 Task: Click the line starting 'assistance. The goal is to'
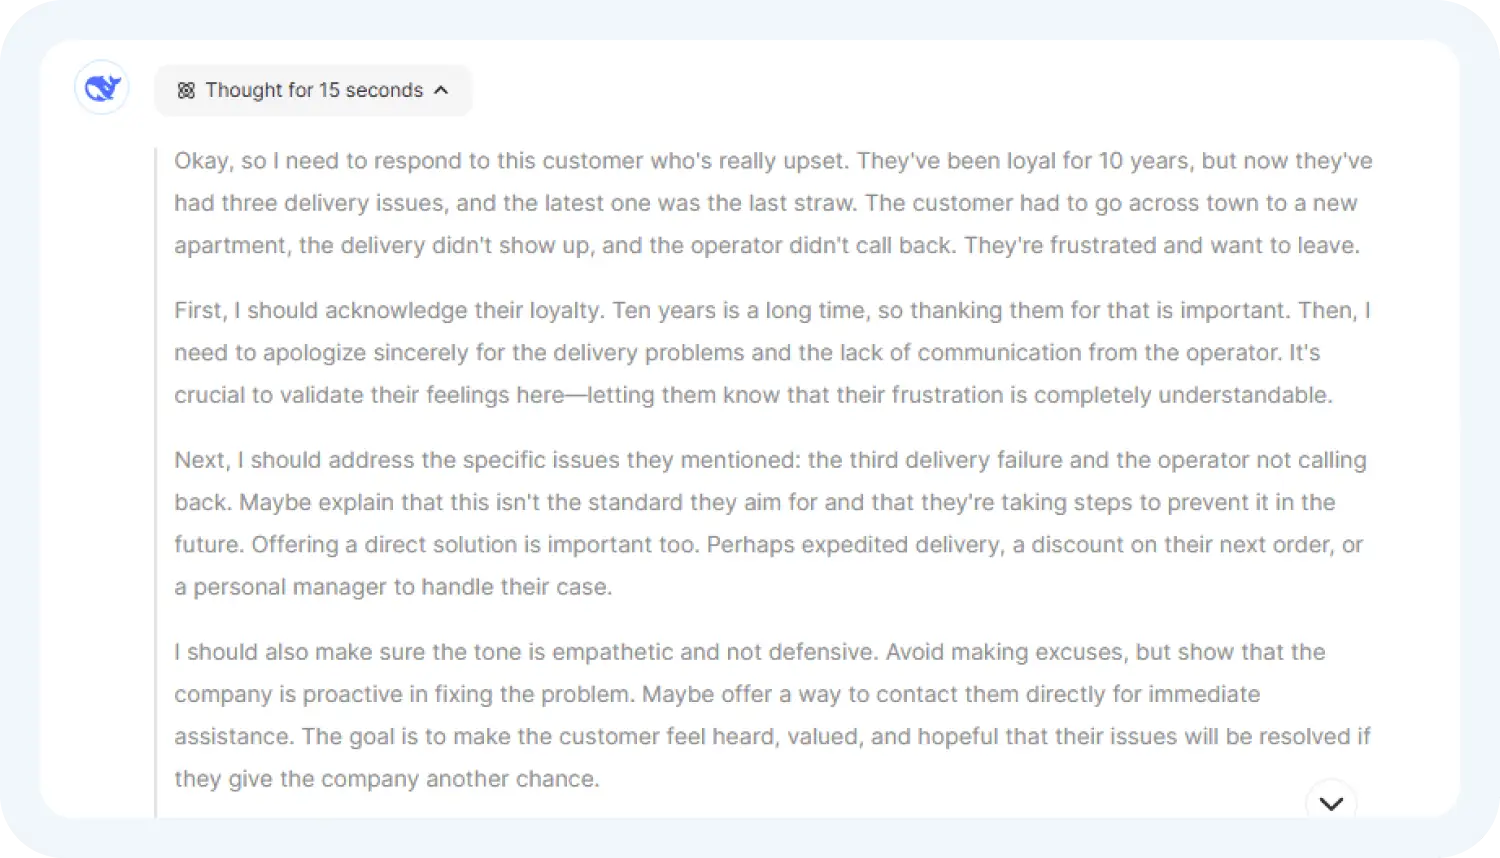(x=771, y=737)
